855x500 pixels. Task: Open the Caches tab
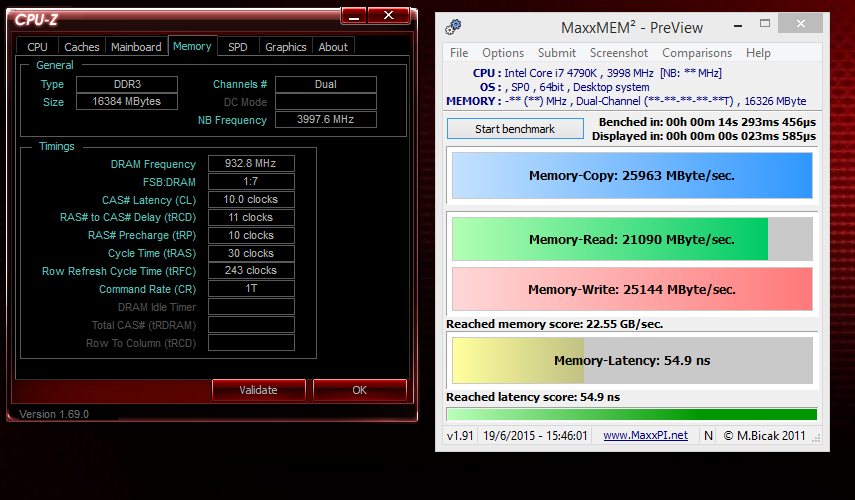(82, 47)
